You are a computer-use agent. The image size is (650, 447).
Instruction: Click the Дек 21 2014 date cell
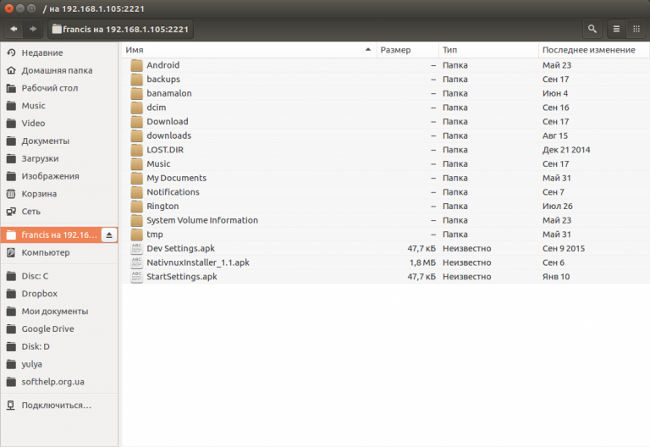pos(566,150)
